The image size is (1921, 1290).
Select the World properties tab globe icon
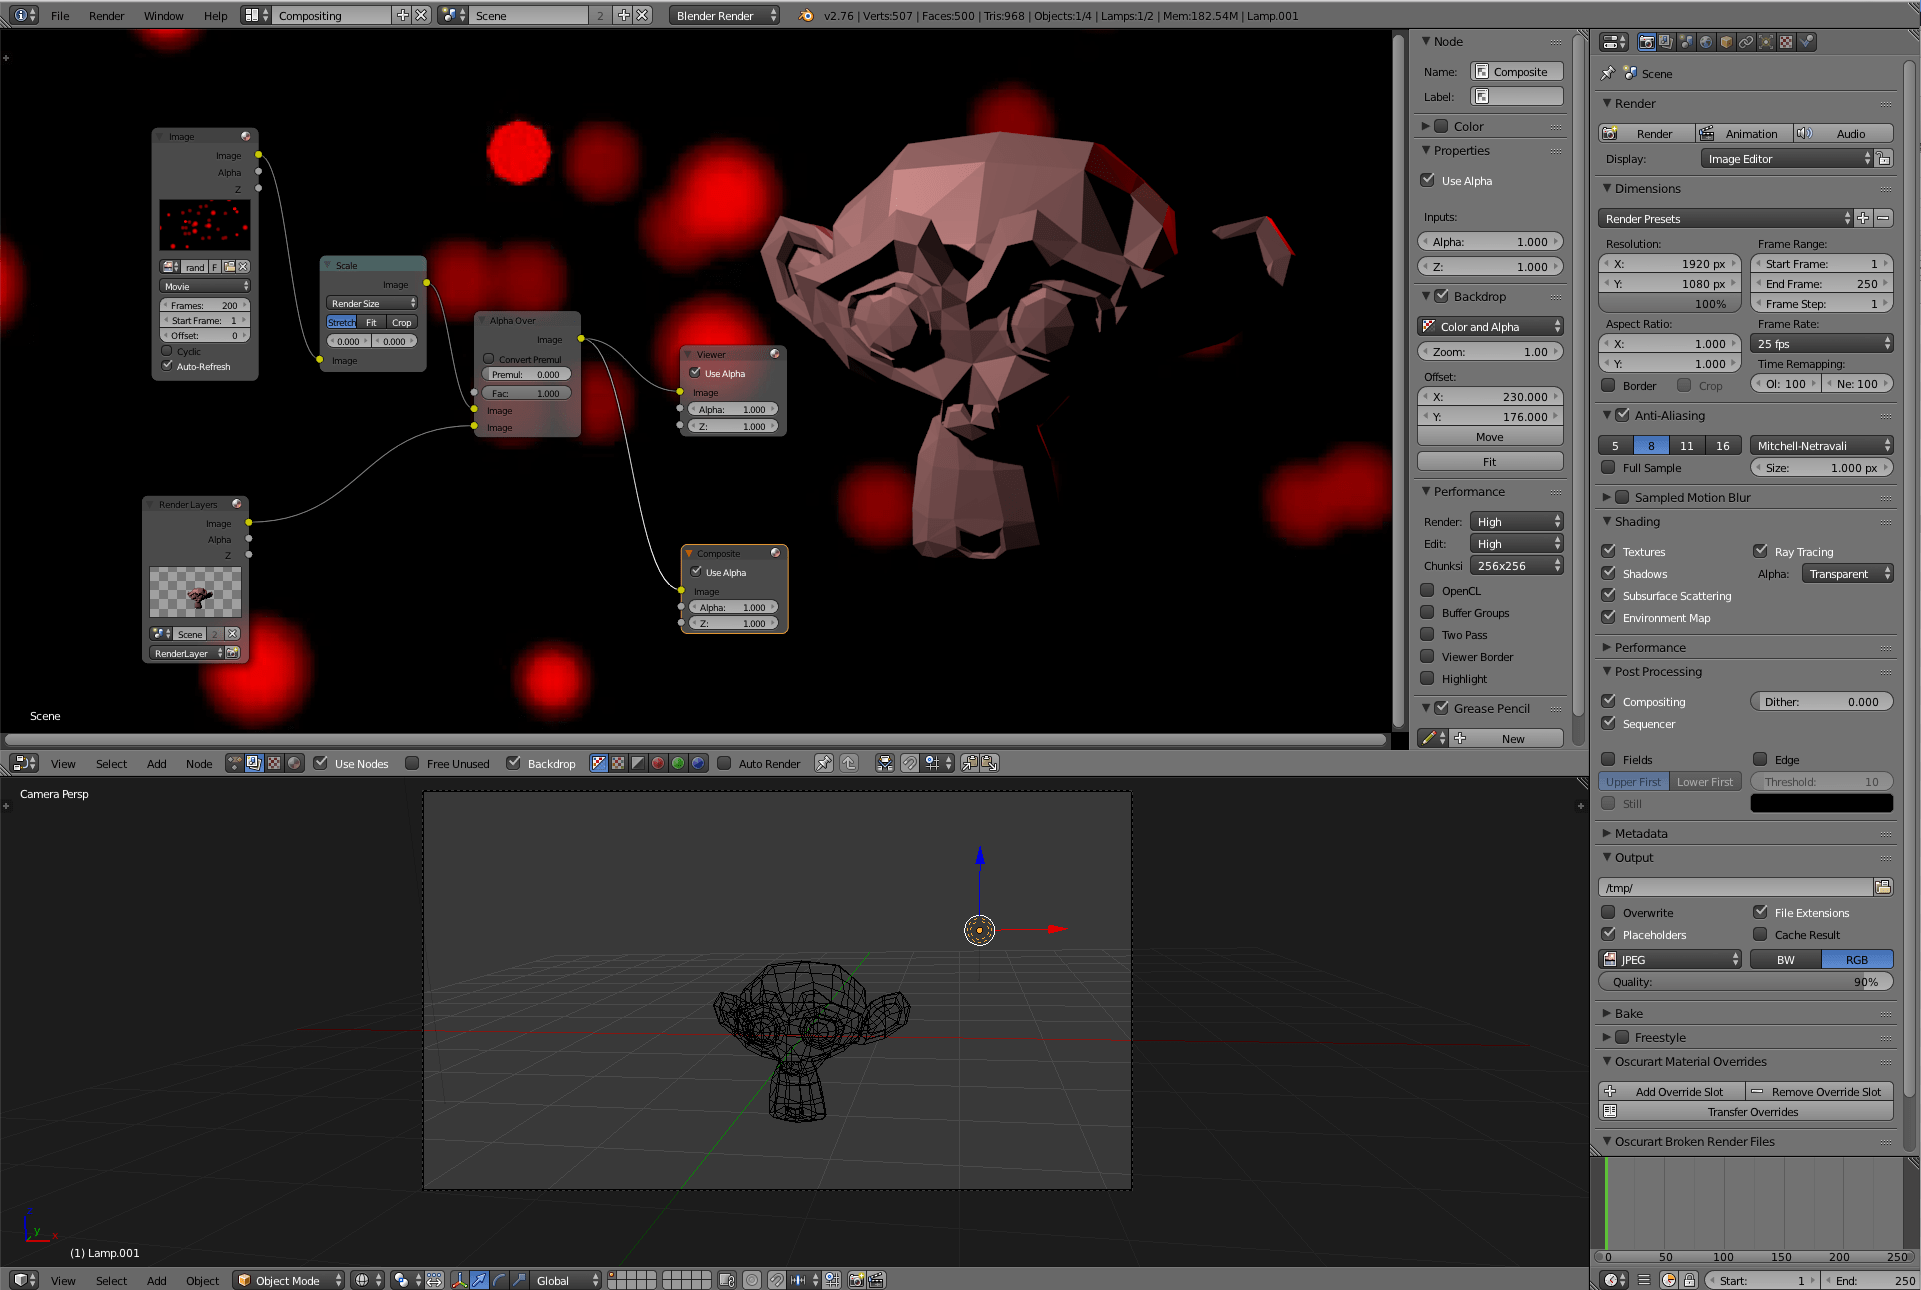(x=1707, y=41)
